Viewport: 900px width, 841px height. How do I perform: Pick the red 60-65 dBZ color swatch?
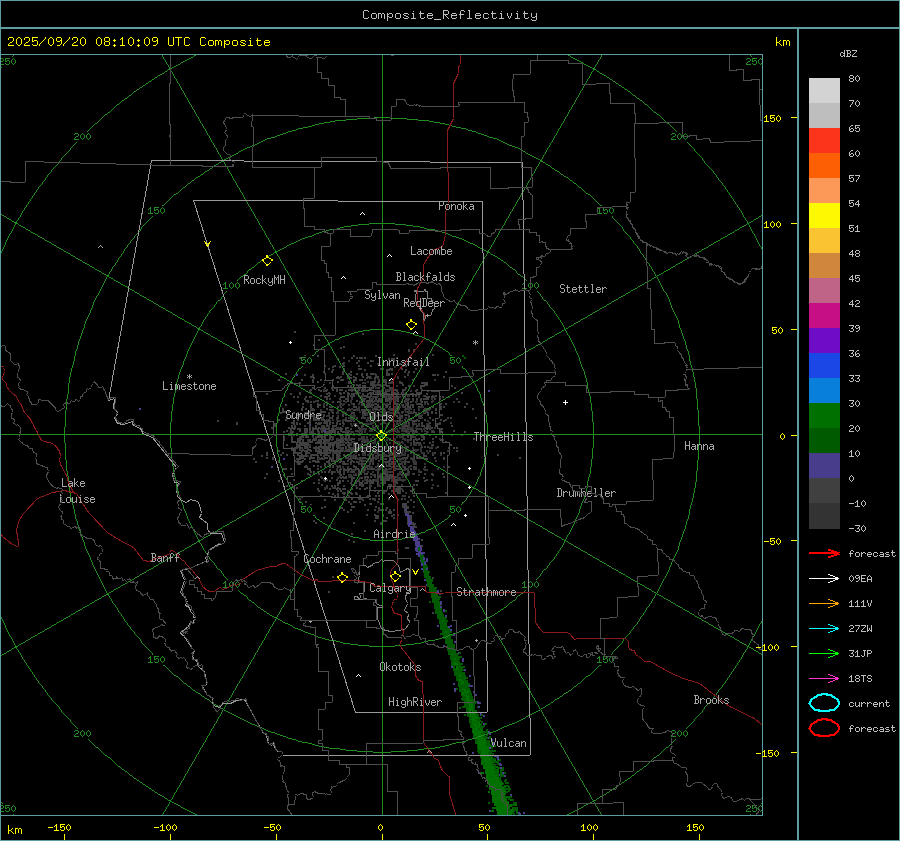click(824, 141)
